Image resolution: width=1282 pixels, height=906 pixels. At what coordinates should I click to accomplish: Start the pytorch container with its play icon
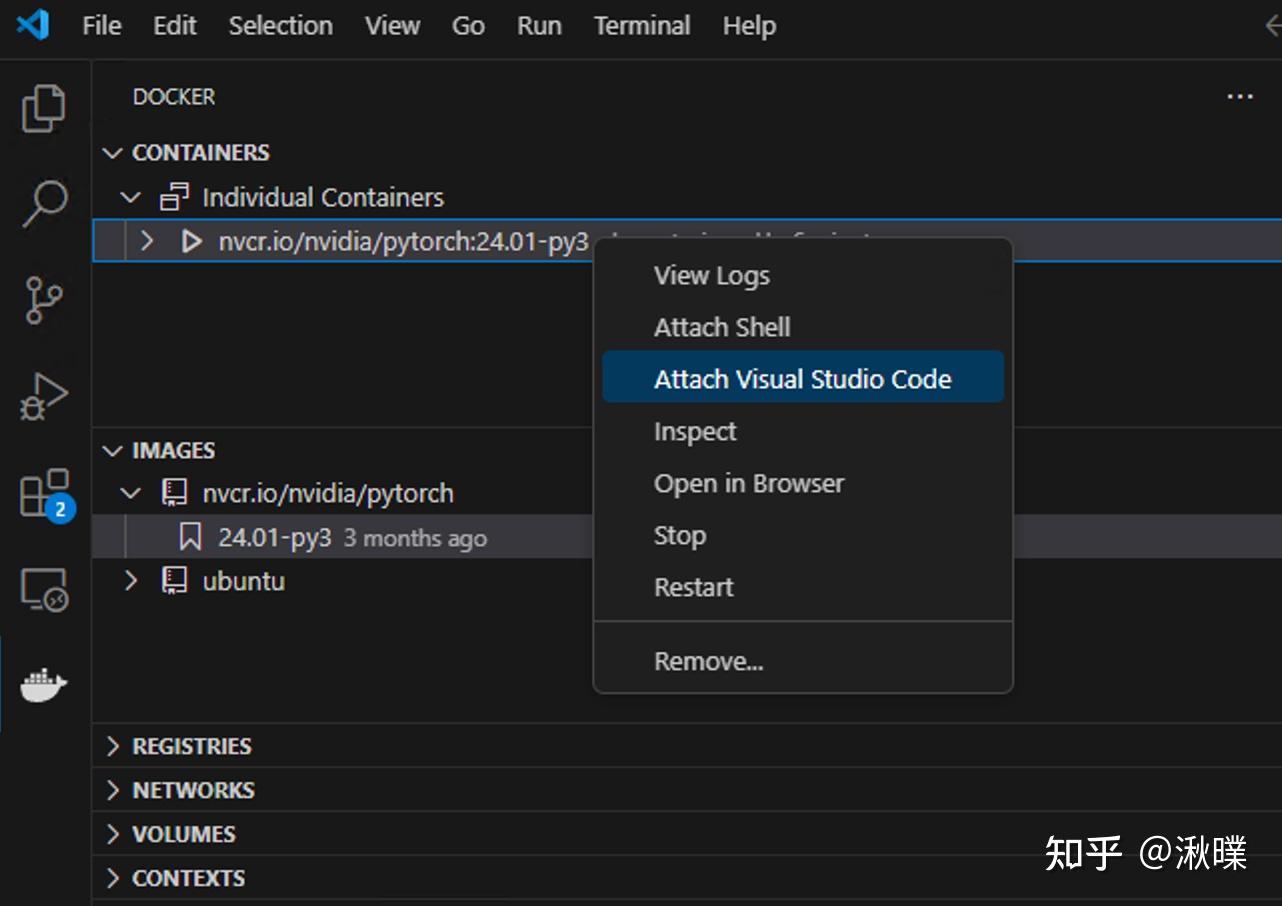(x=191, y=241)
